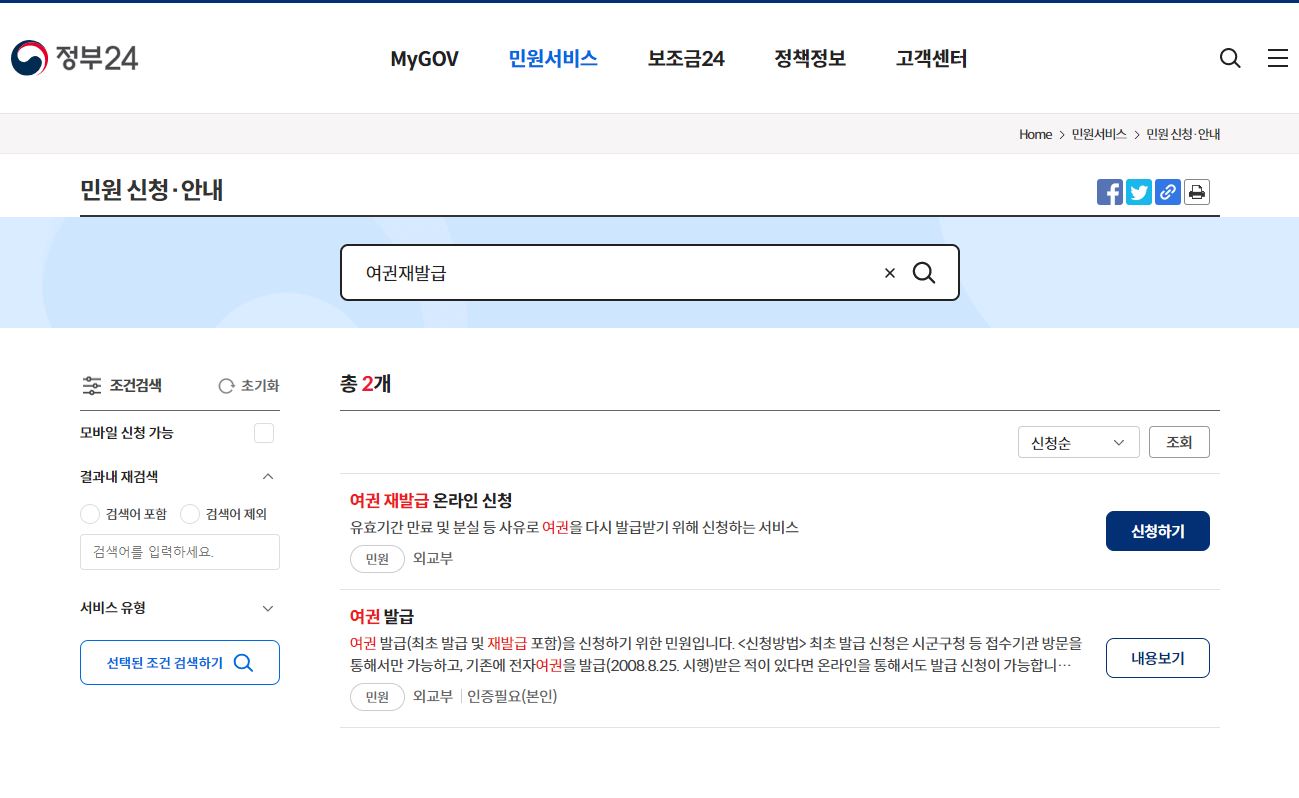Viewport: 1299px width, 798px height.
Task: Open the hamburger menu at top right
Action: (x=1277, y=59)
